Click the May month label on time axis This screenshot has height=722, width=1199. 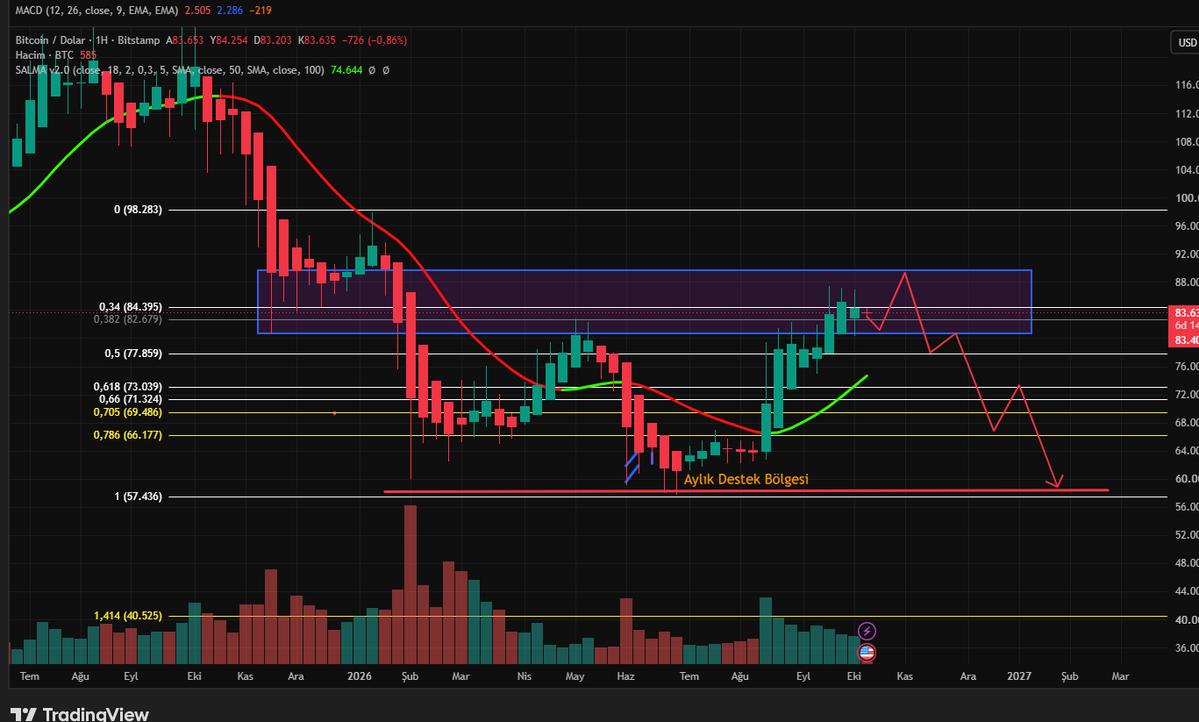click(x=575, y=676)
